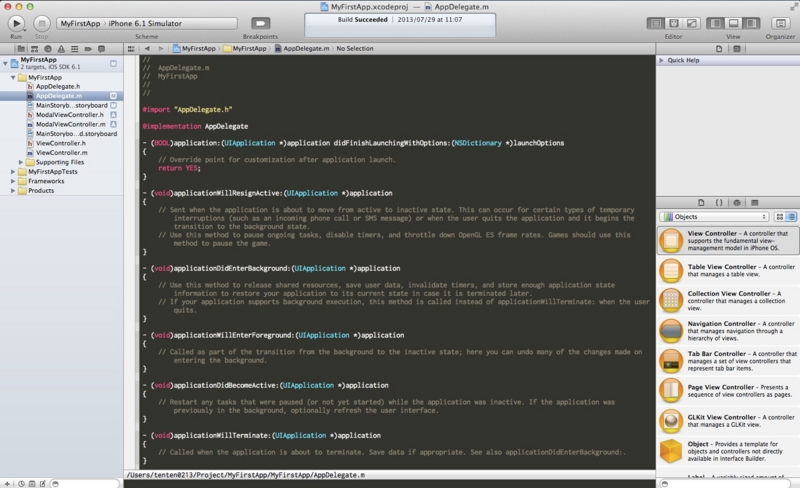Select the Object cube library item
The height and width of the screenshot is (488, 800).
(728, 451)
